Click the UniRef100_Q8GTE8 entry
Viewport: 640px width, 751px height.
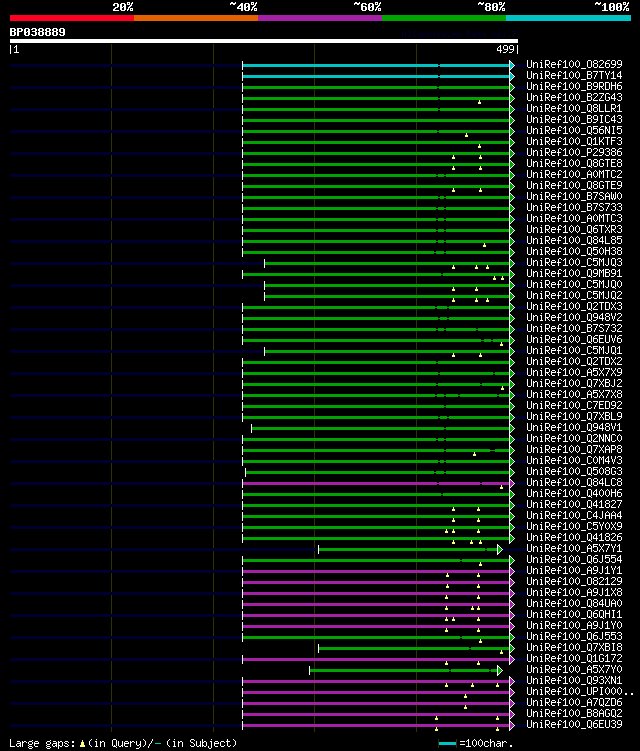pyautogui.click(x=574, y=163)
